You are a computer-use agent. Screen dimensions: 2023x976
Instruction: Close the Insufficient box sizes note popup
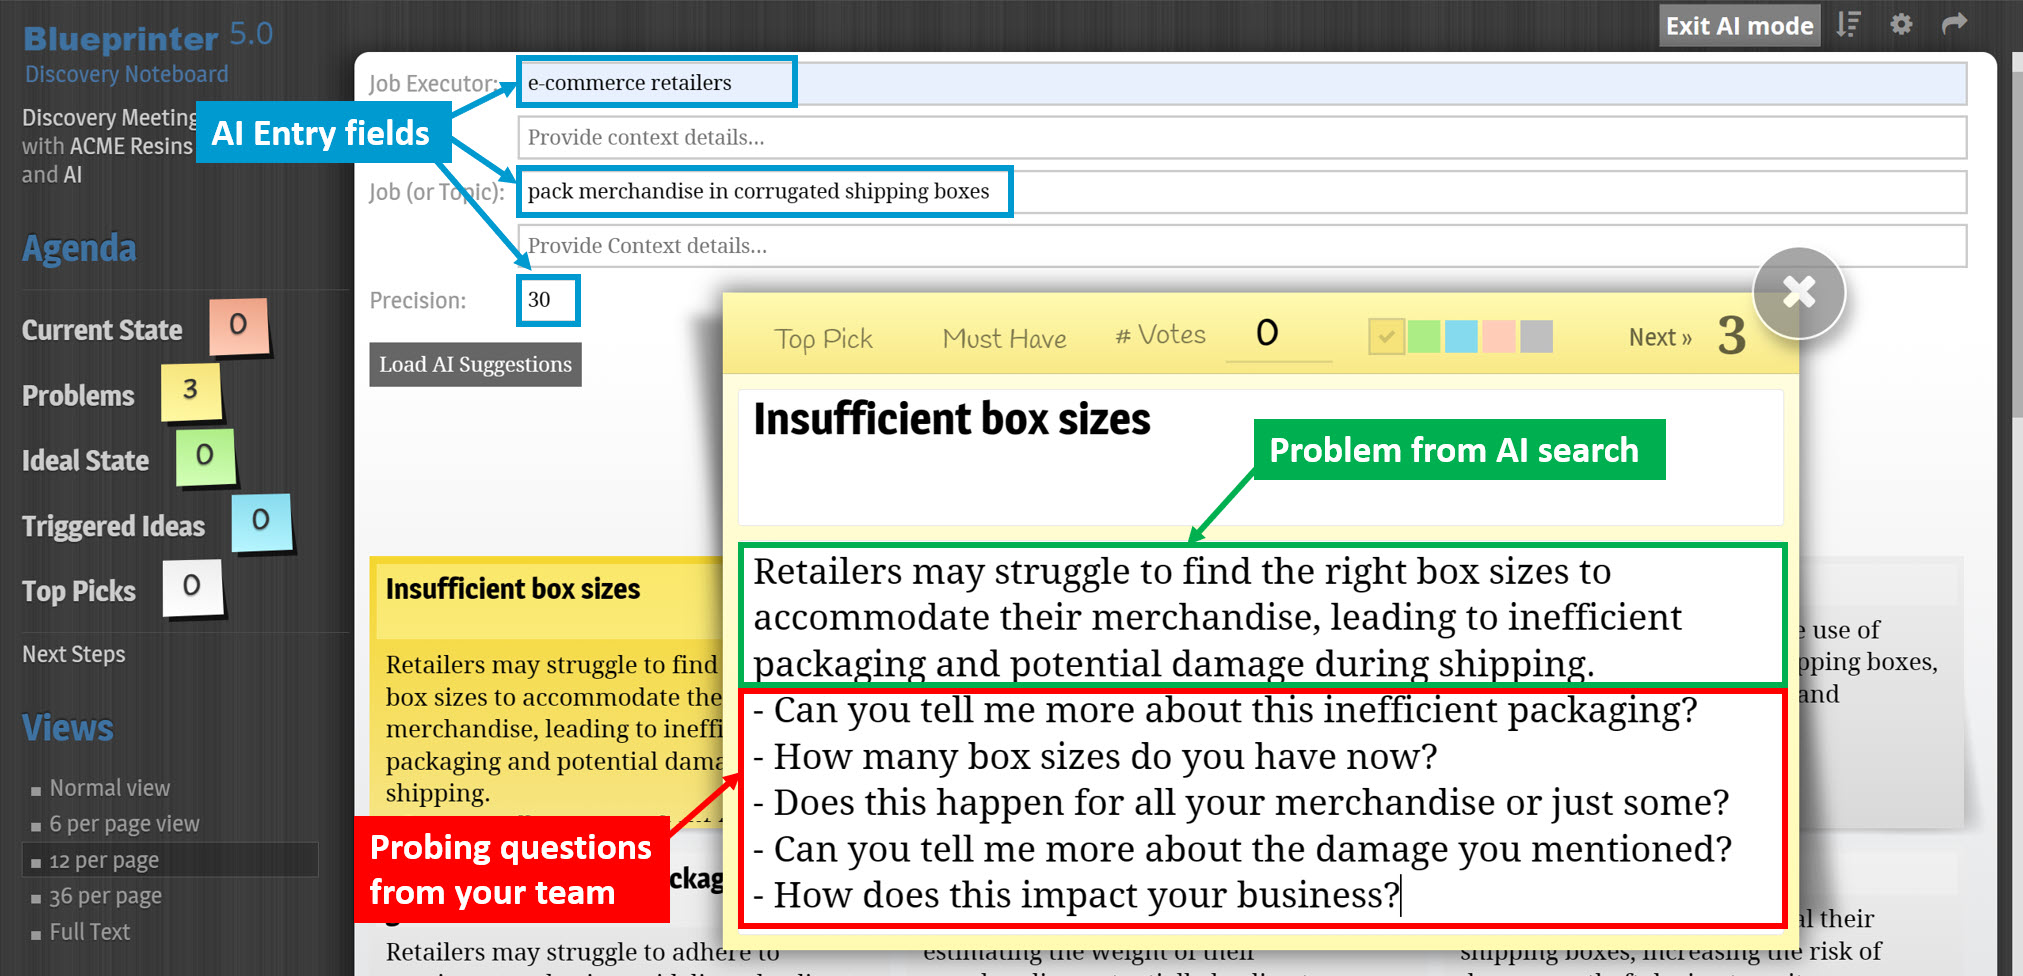(1798, 292)
